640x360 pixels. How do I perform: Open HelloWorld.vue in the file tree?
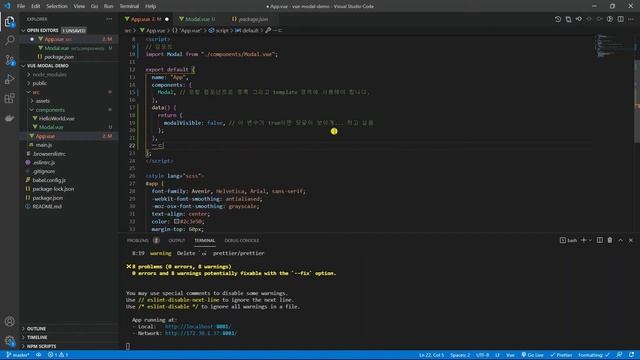click(57, 118)
